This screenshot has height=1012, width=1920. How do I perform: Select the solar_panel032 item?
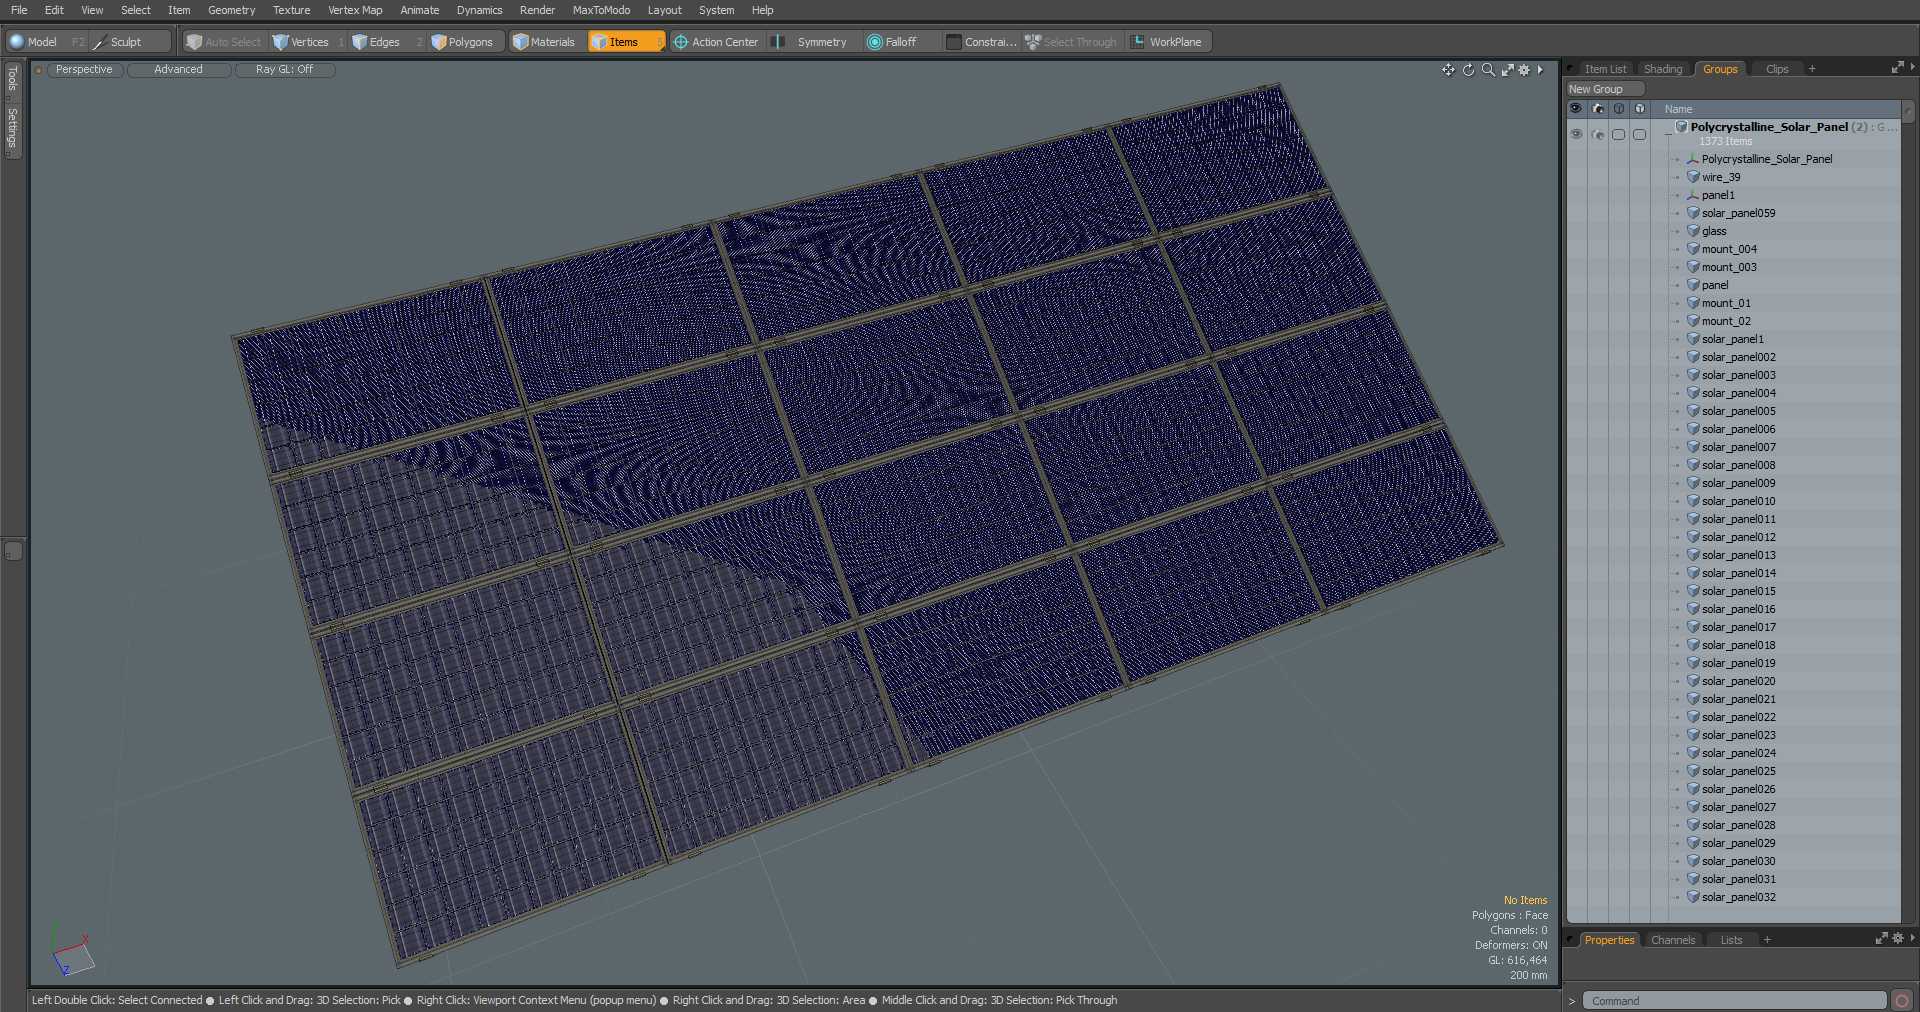1738,897
